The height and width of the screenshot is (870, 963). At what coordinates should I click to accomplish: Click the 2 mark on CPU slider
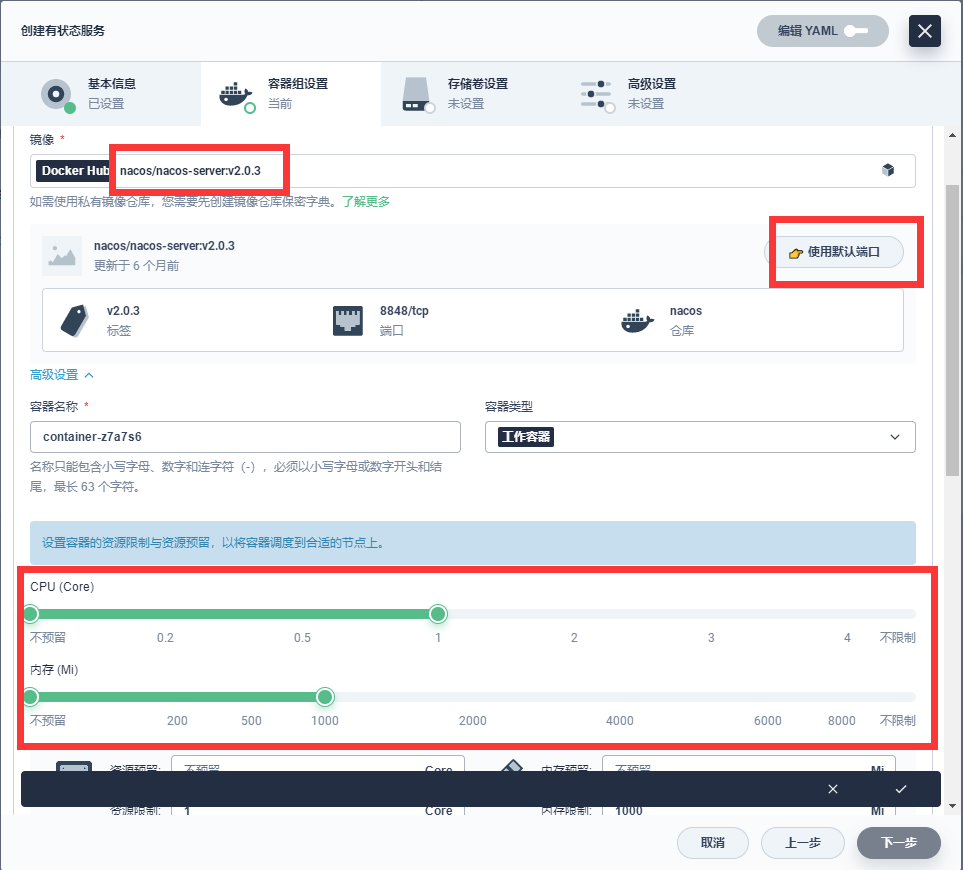point(574,637)
